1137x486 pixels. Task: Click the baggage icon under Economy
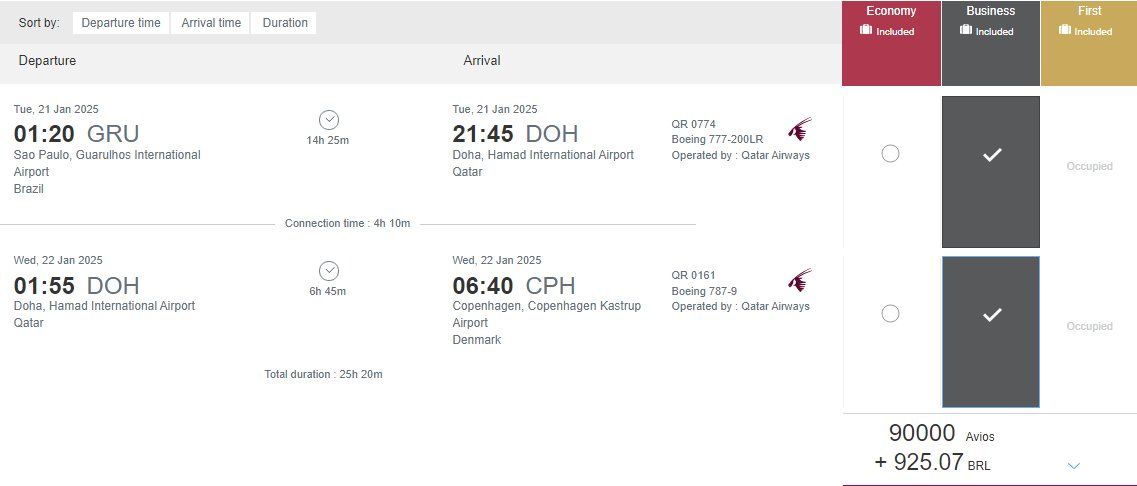pos(866,31)
